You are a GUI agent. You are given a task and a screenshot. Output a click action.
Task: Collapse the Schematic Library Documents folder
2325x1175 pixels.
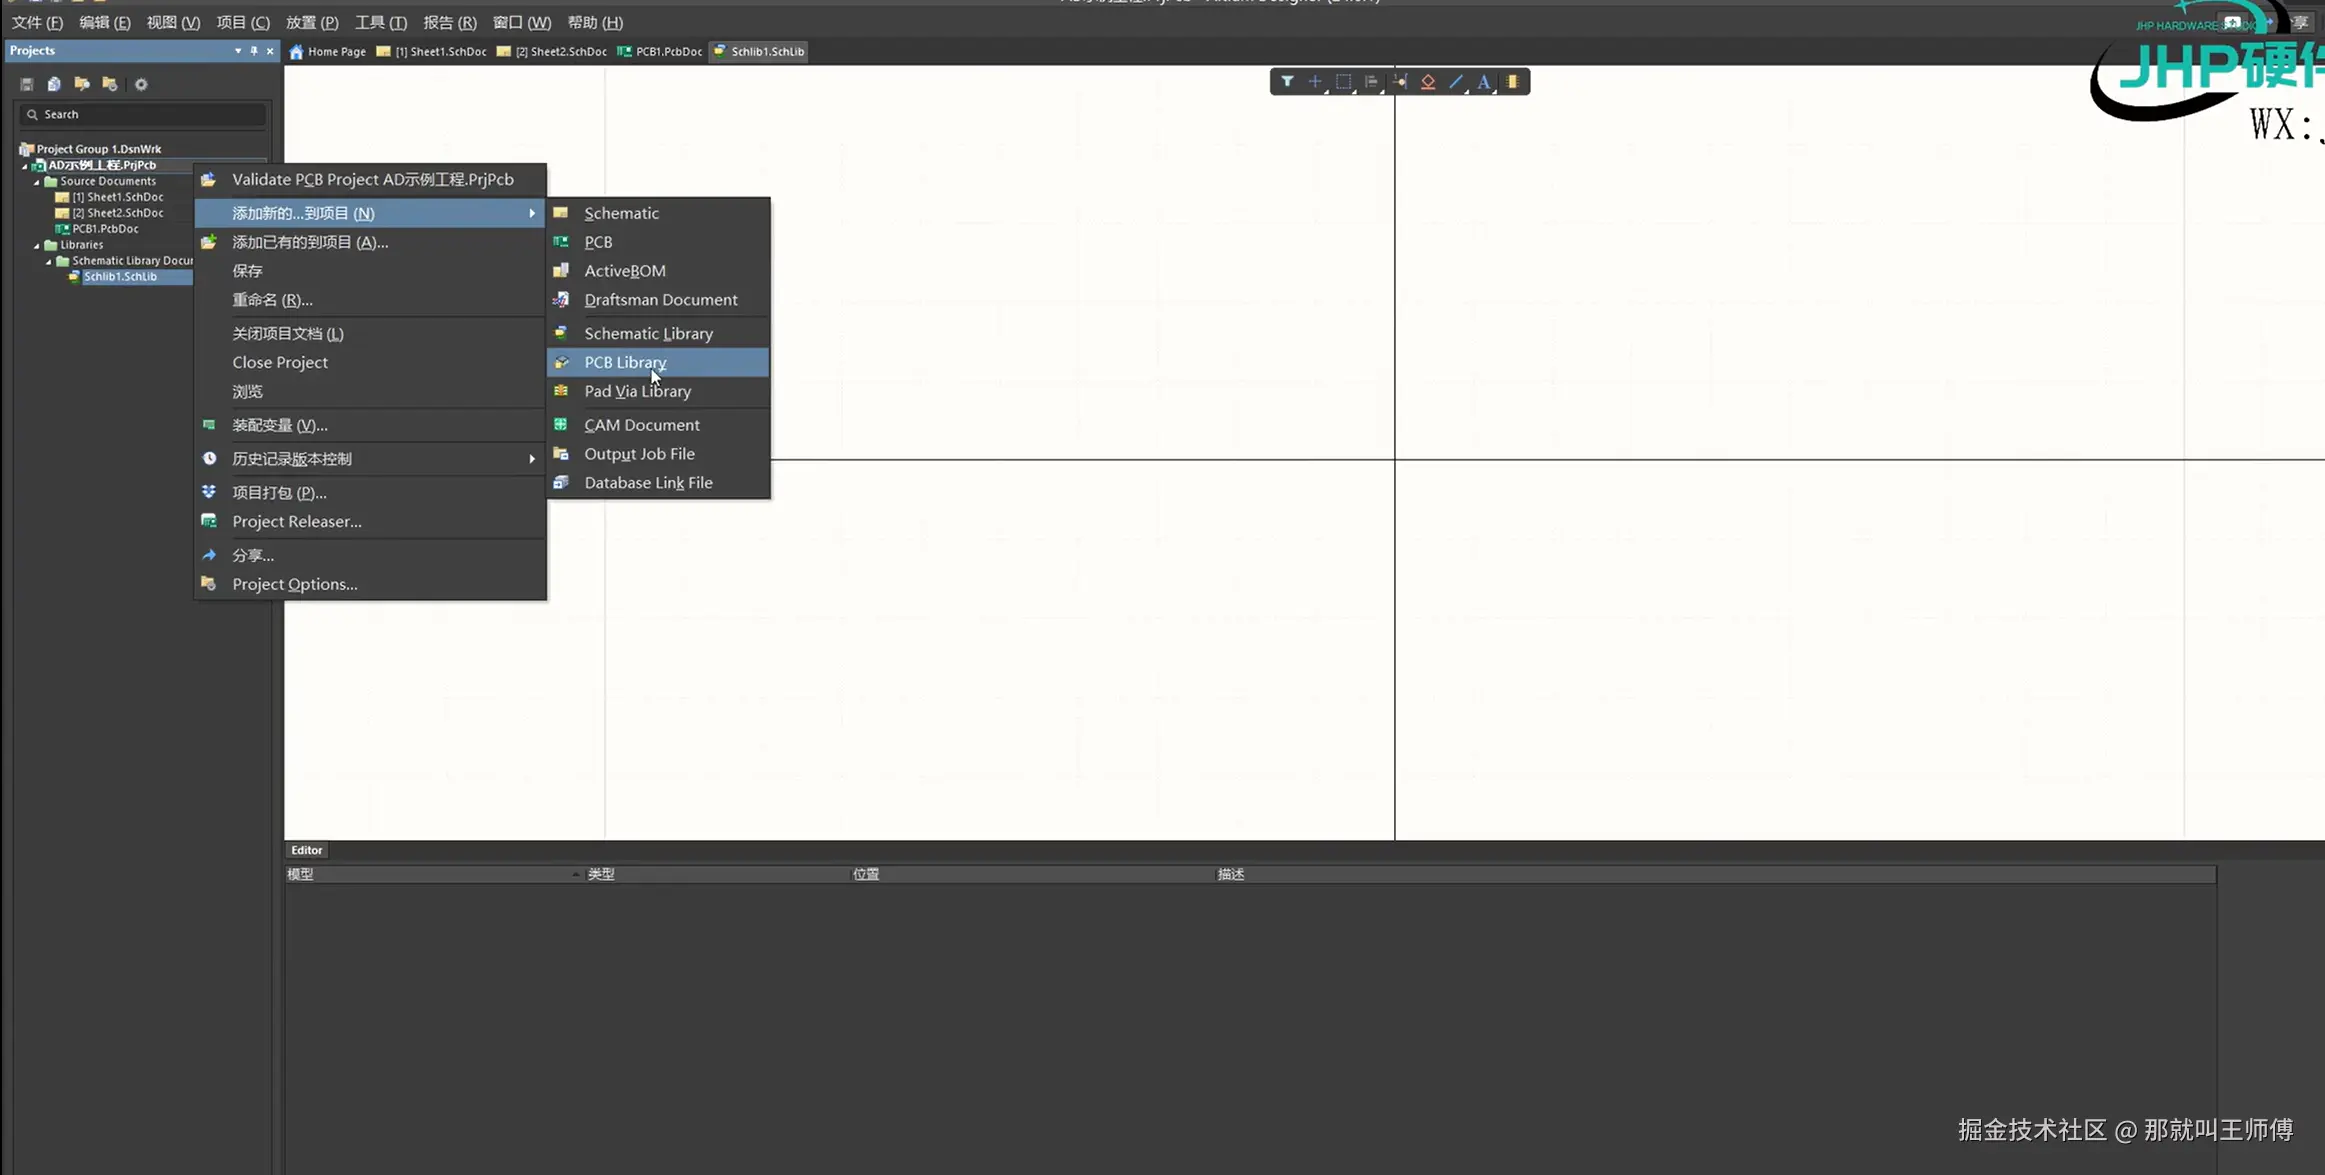(49, 261)
